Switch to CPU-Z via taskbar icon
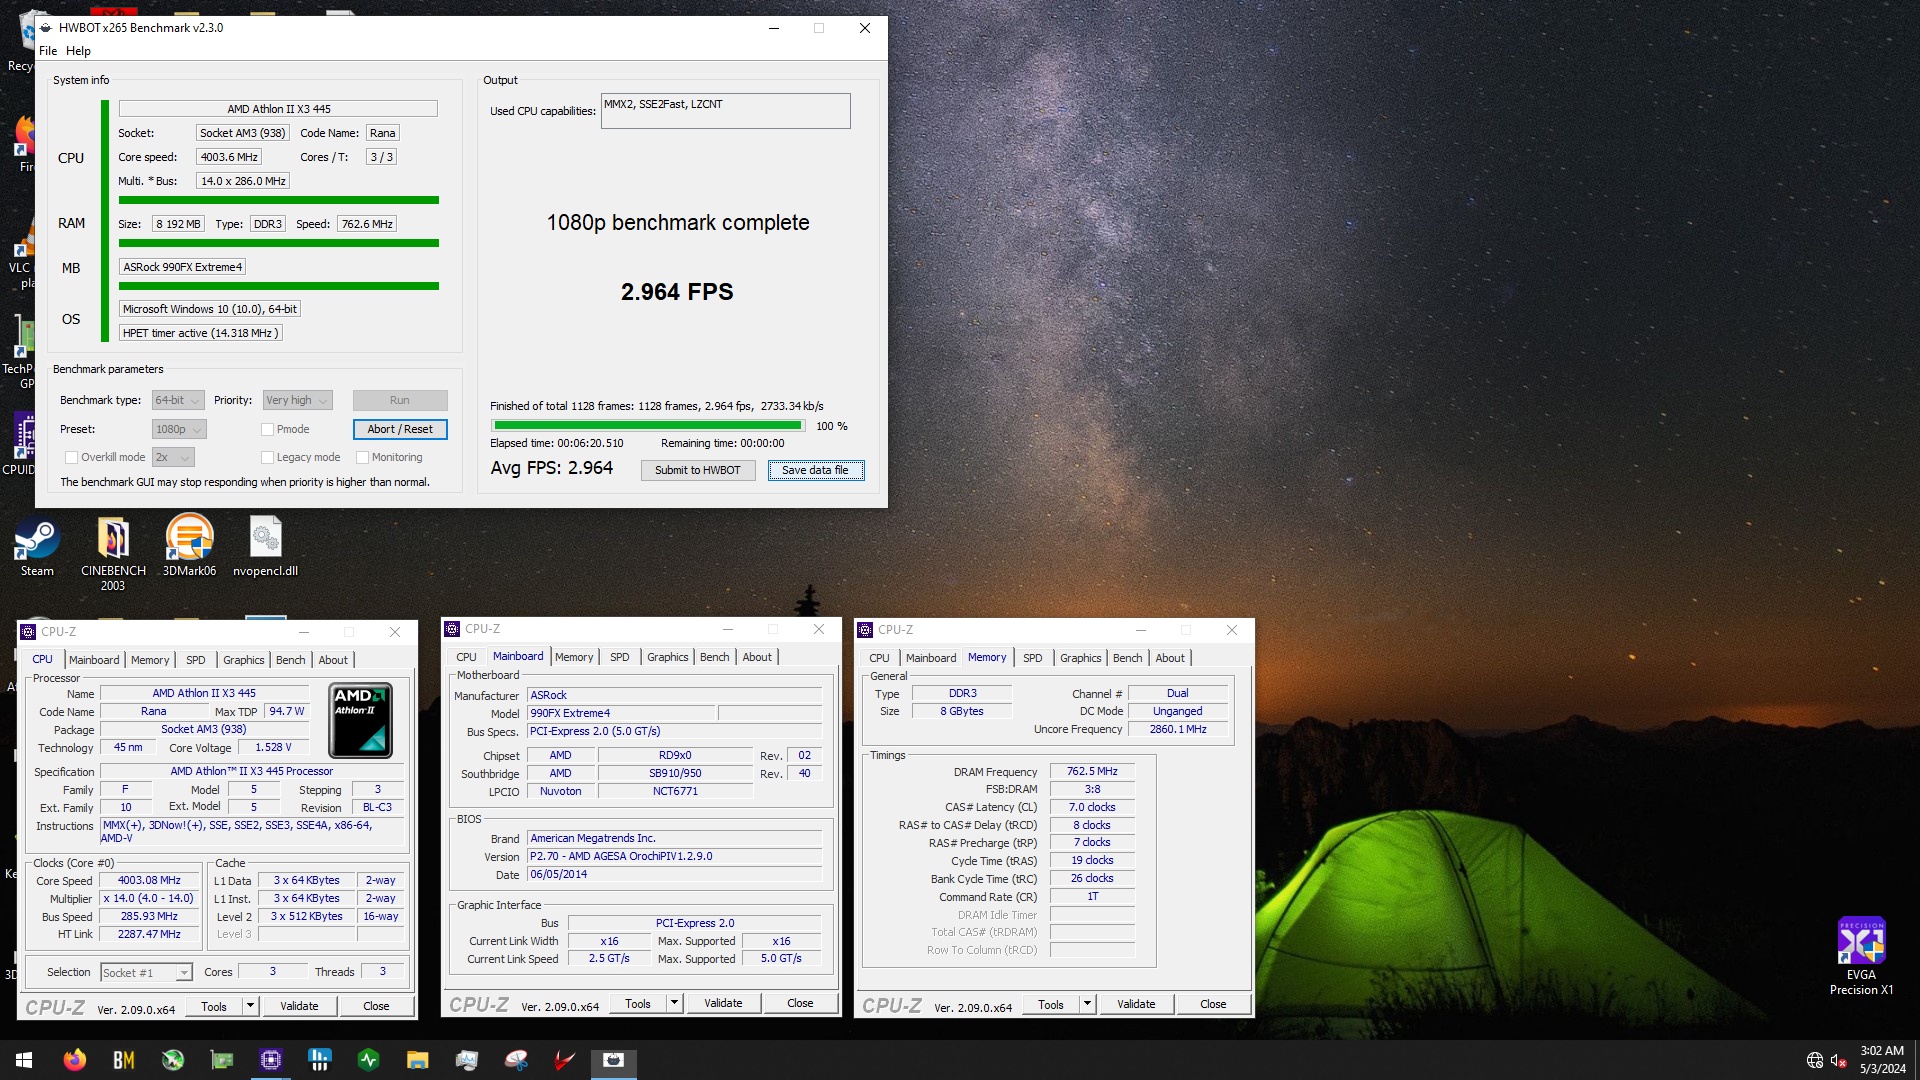 271,1060
